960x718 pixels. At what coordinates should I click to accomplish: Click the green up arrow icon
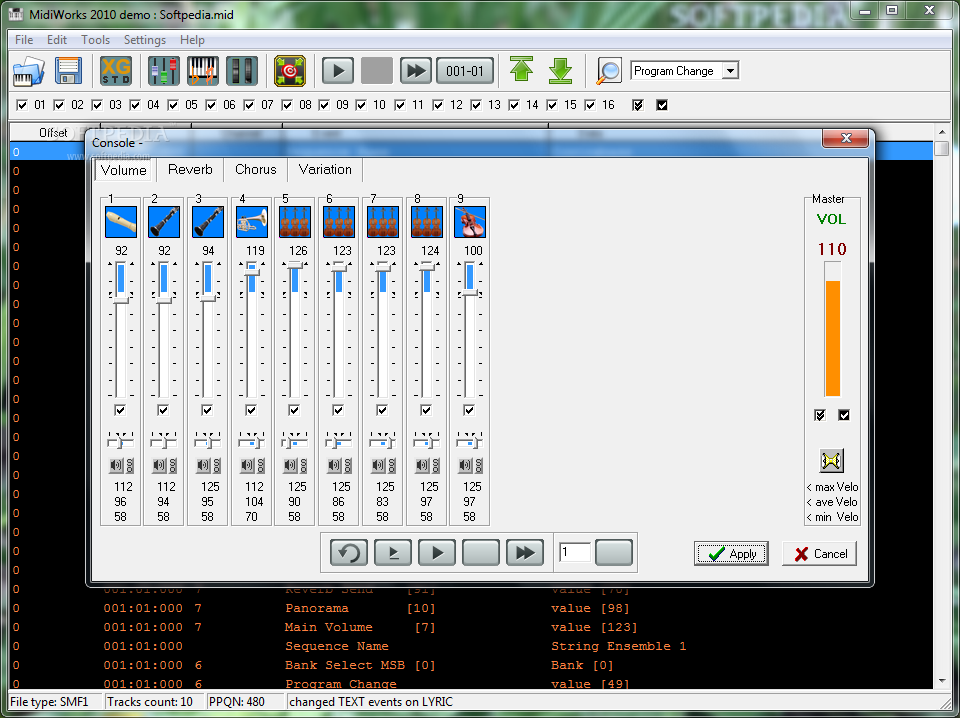(x=521, y=70)
